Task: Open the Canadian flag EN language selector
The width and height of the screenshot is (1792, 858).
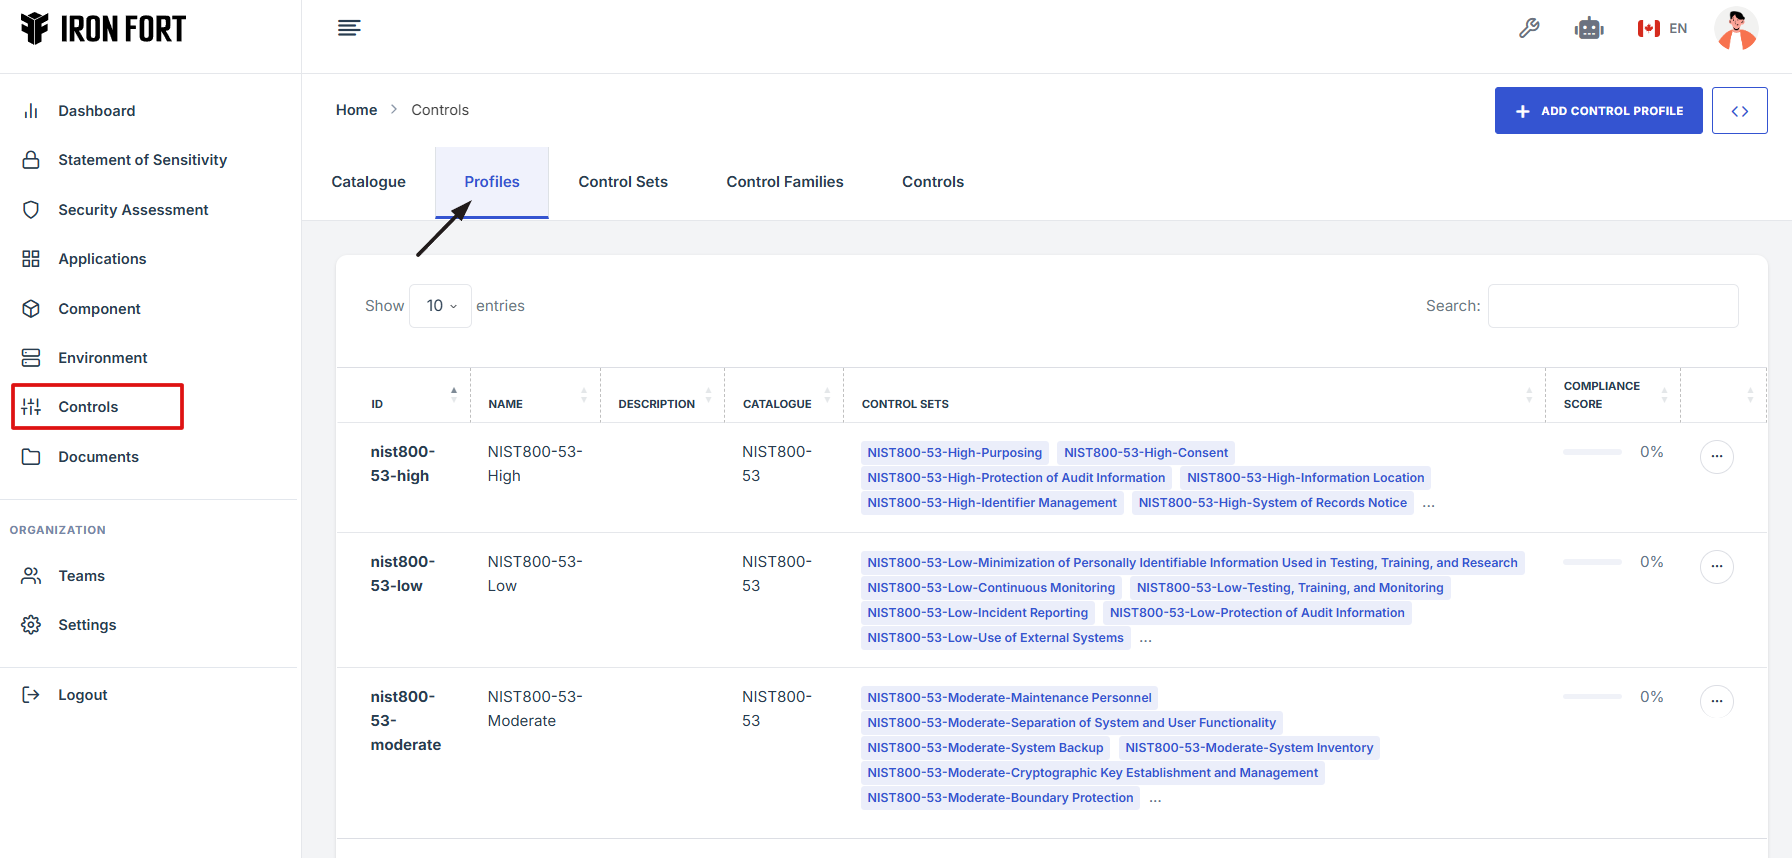Action: click(1662, 29)
